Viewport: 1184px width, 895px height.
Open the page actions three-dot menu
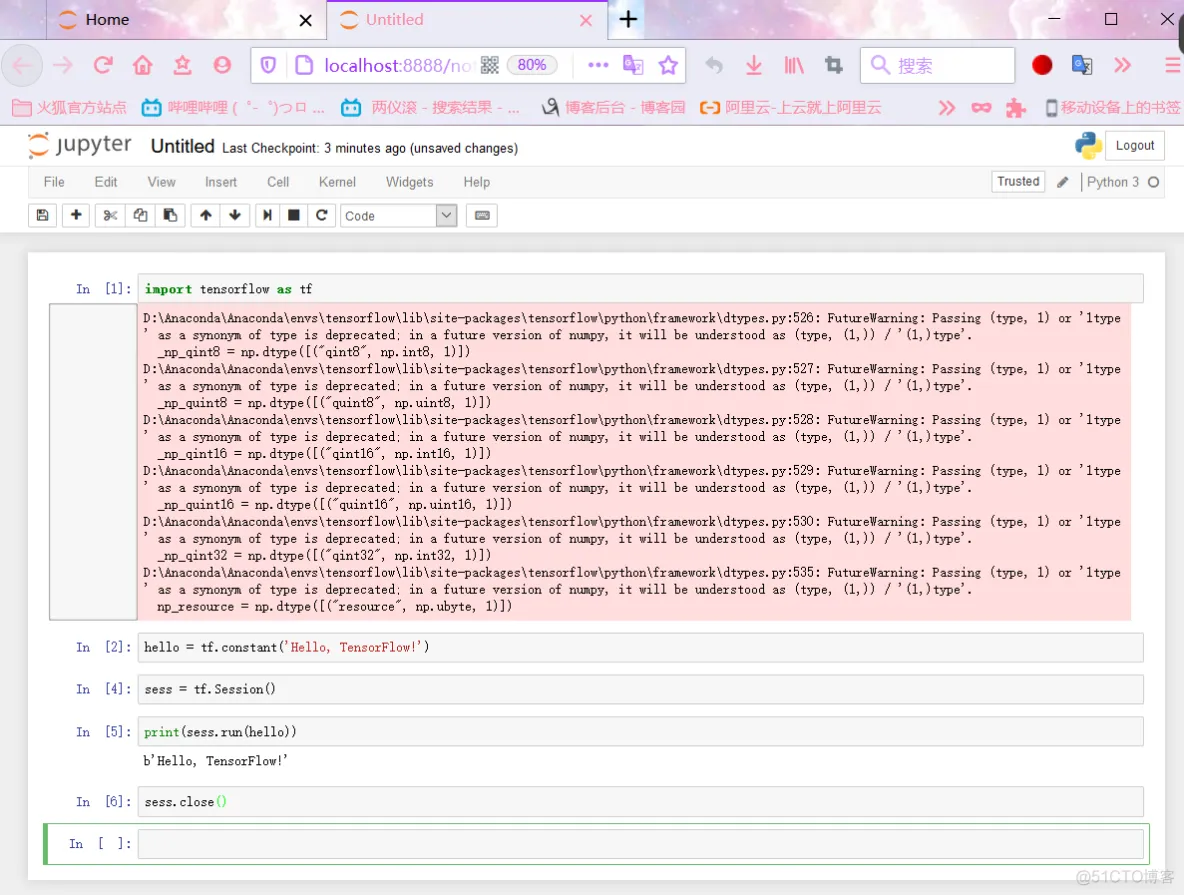(x=598, y=66)
